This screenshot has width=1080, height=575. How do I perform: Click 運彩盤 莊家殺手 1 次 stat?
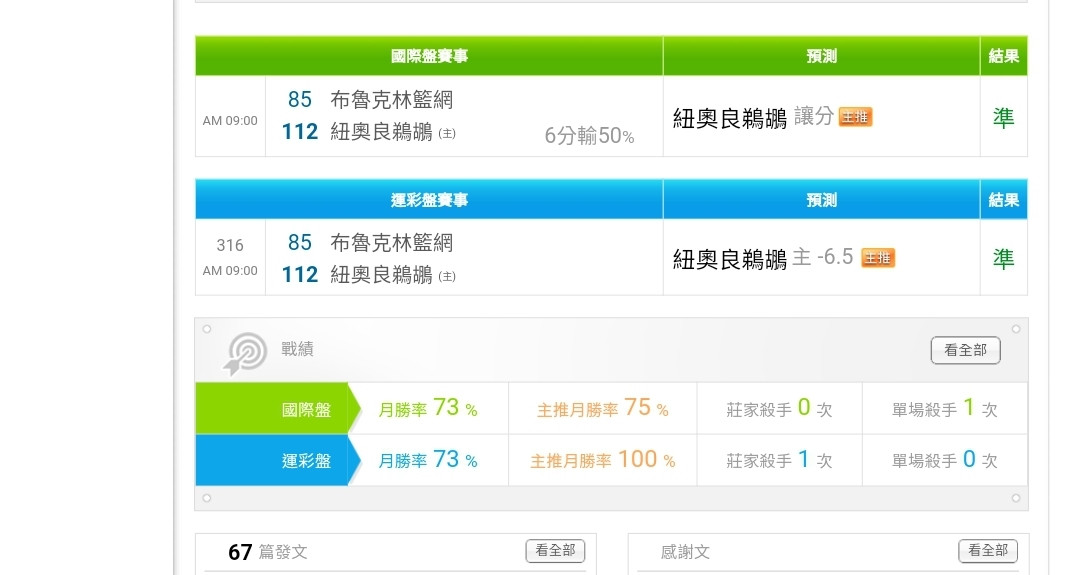779,461
